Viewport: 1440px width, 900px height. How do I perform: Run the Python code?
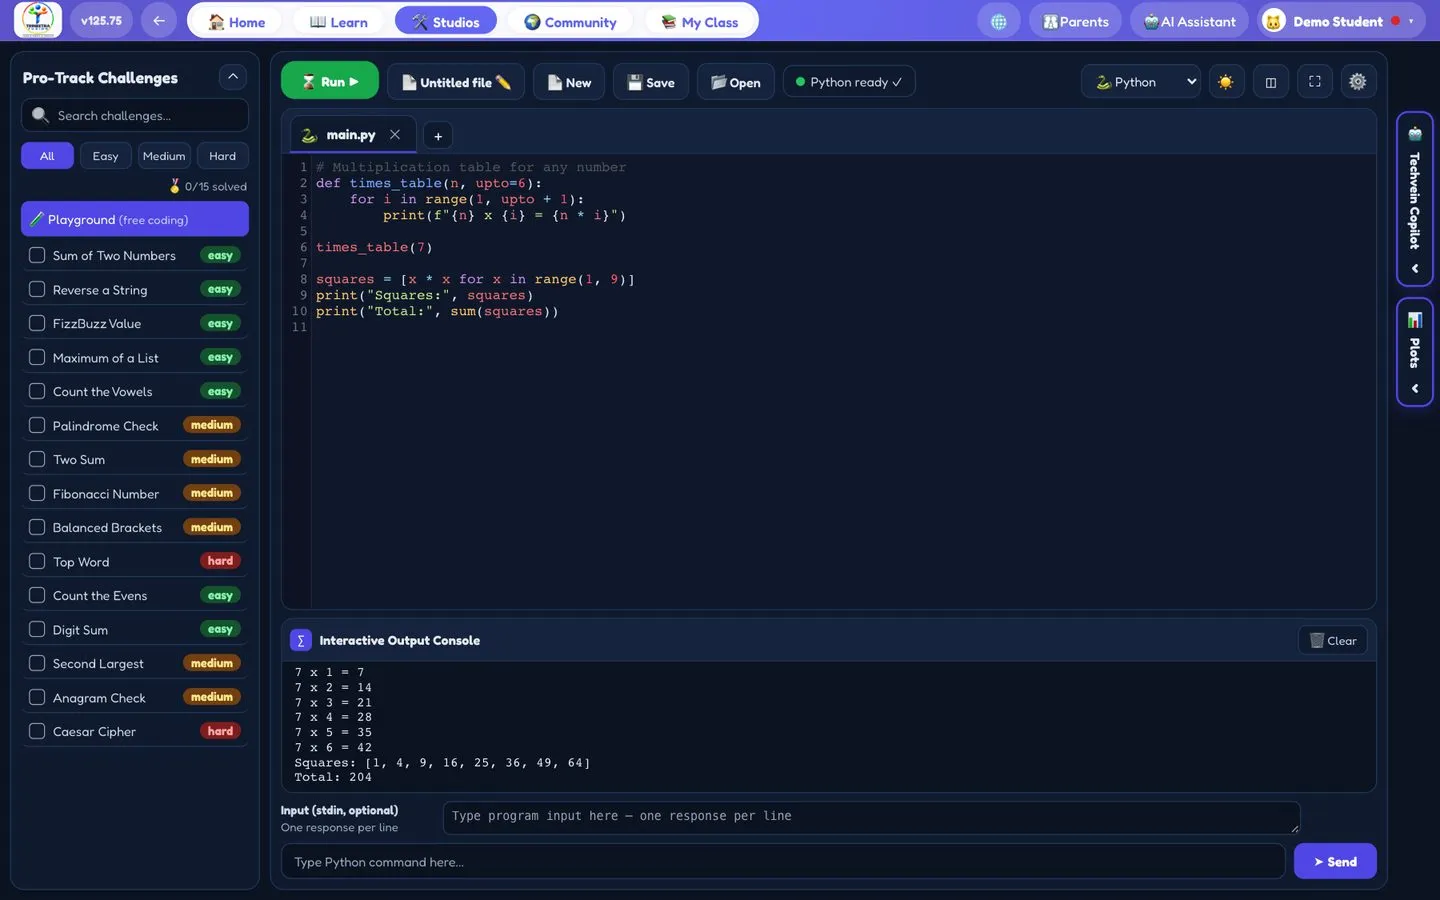pyautogui.click(x=330, y=81)
